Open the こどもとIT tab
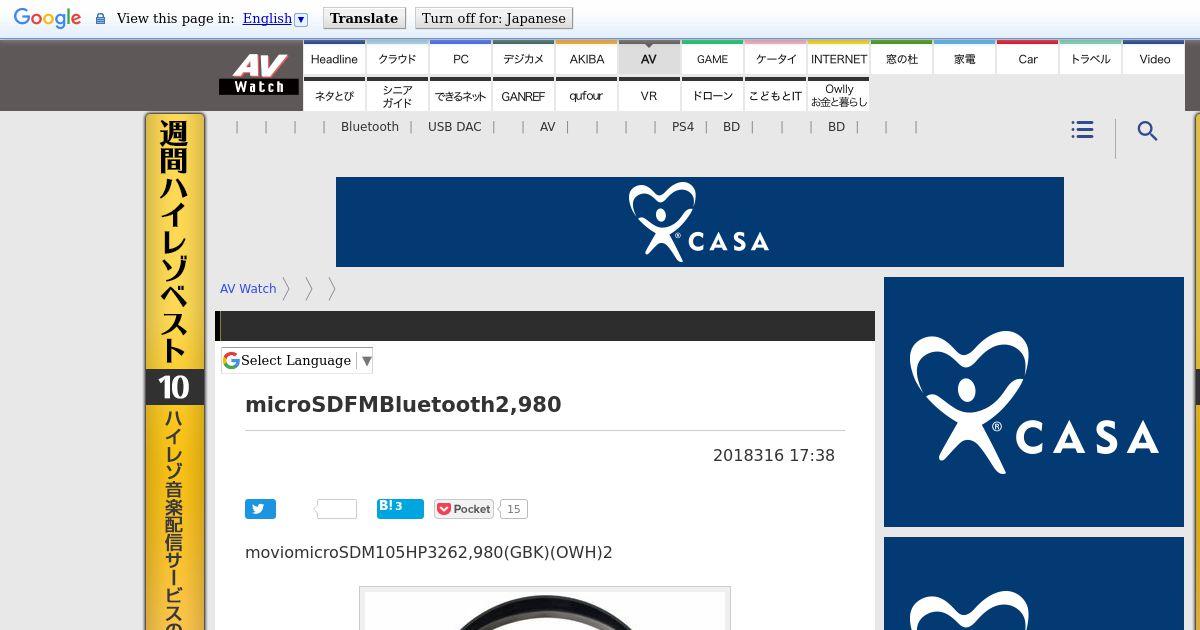This screenshot has height=630, width=1200. pos(775,95)
